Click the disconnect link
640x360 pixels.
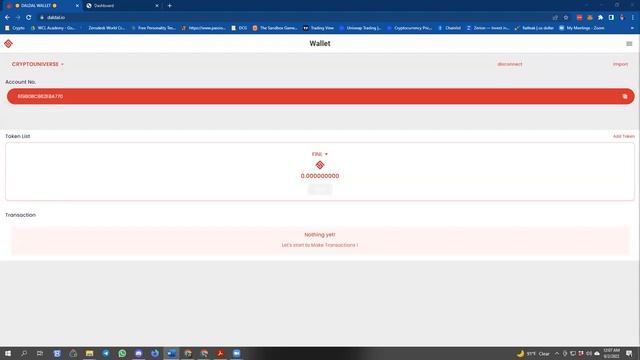coord(509,64)
